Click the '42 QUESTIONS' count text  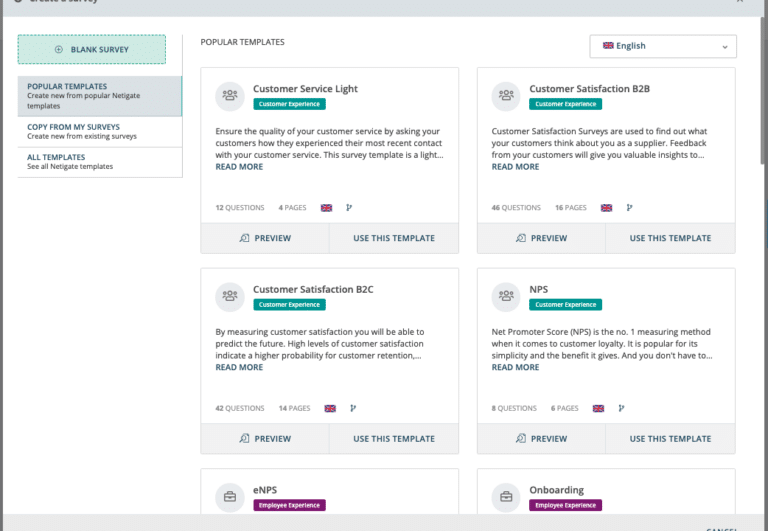point(240,409)
